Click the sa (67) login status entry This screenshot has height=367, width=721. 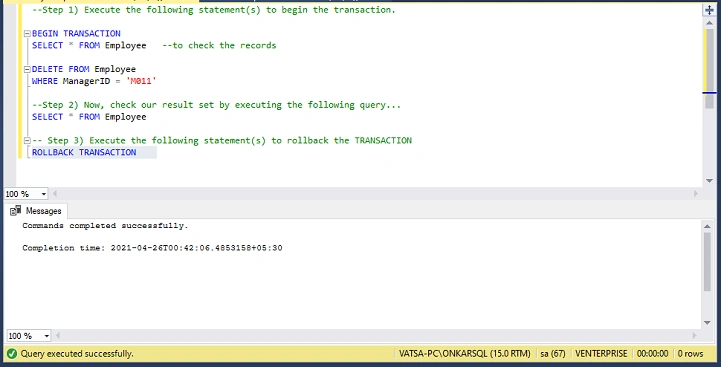(553, 354)
